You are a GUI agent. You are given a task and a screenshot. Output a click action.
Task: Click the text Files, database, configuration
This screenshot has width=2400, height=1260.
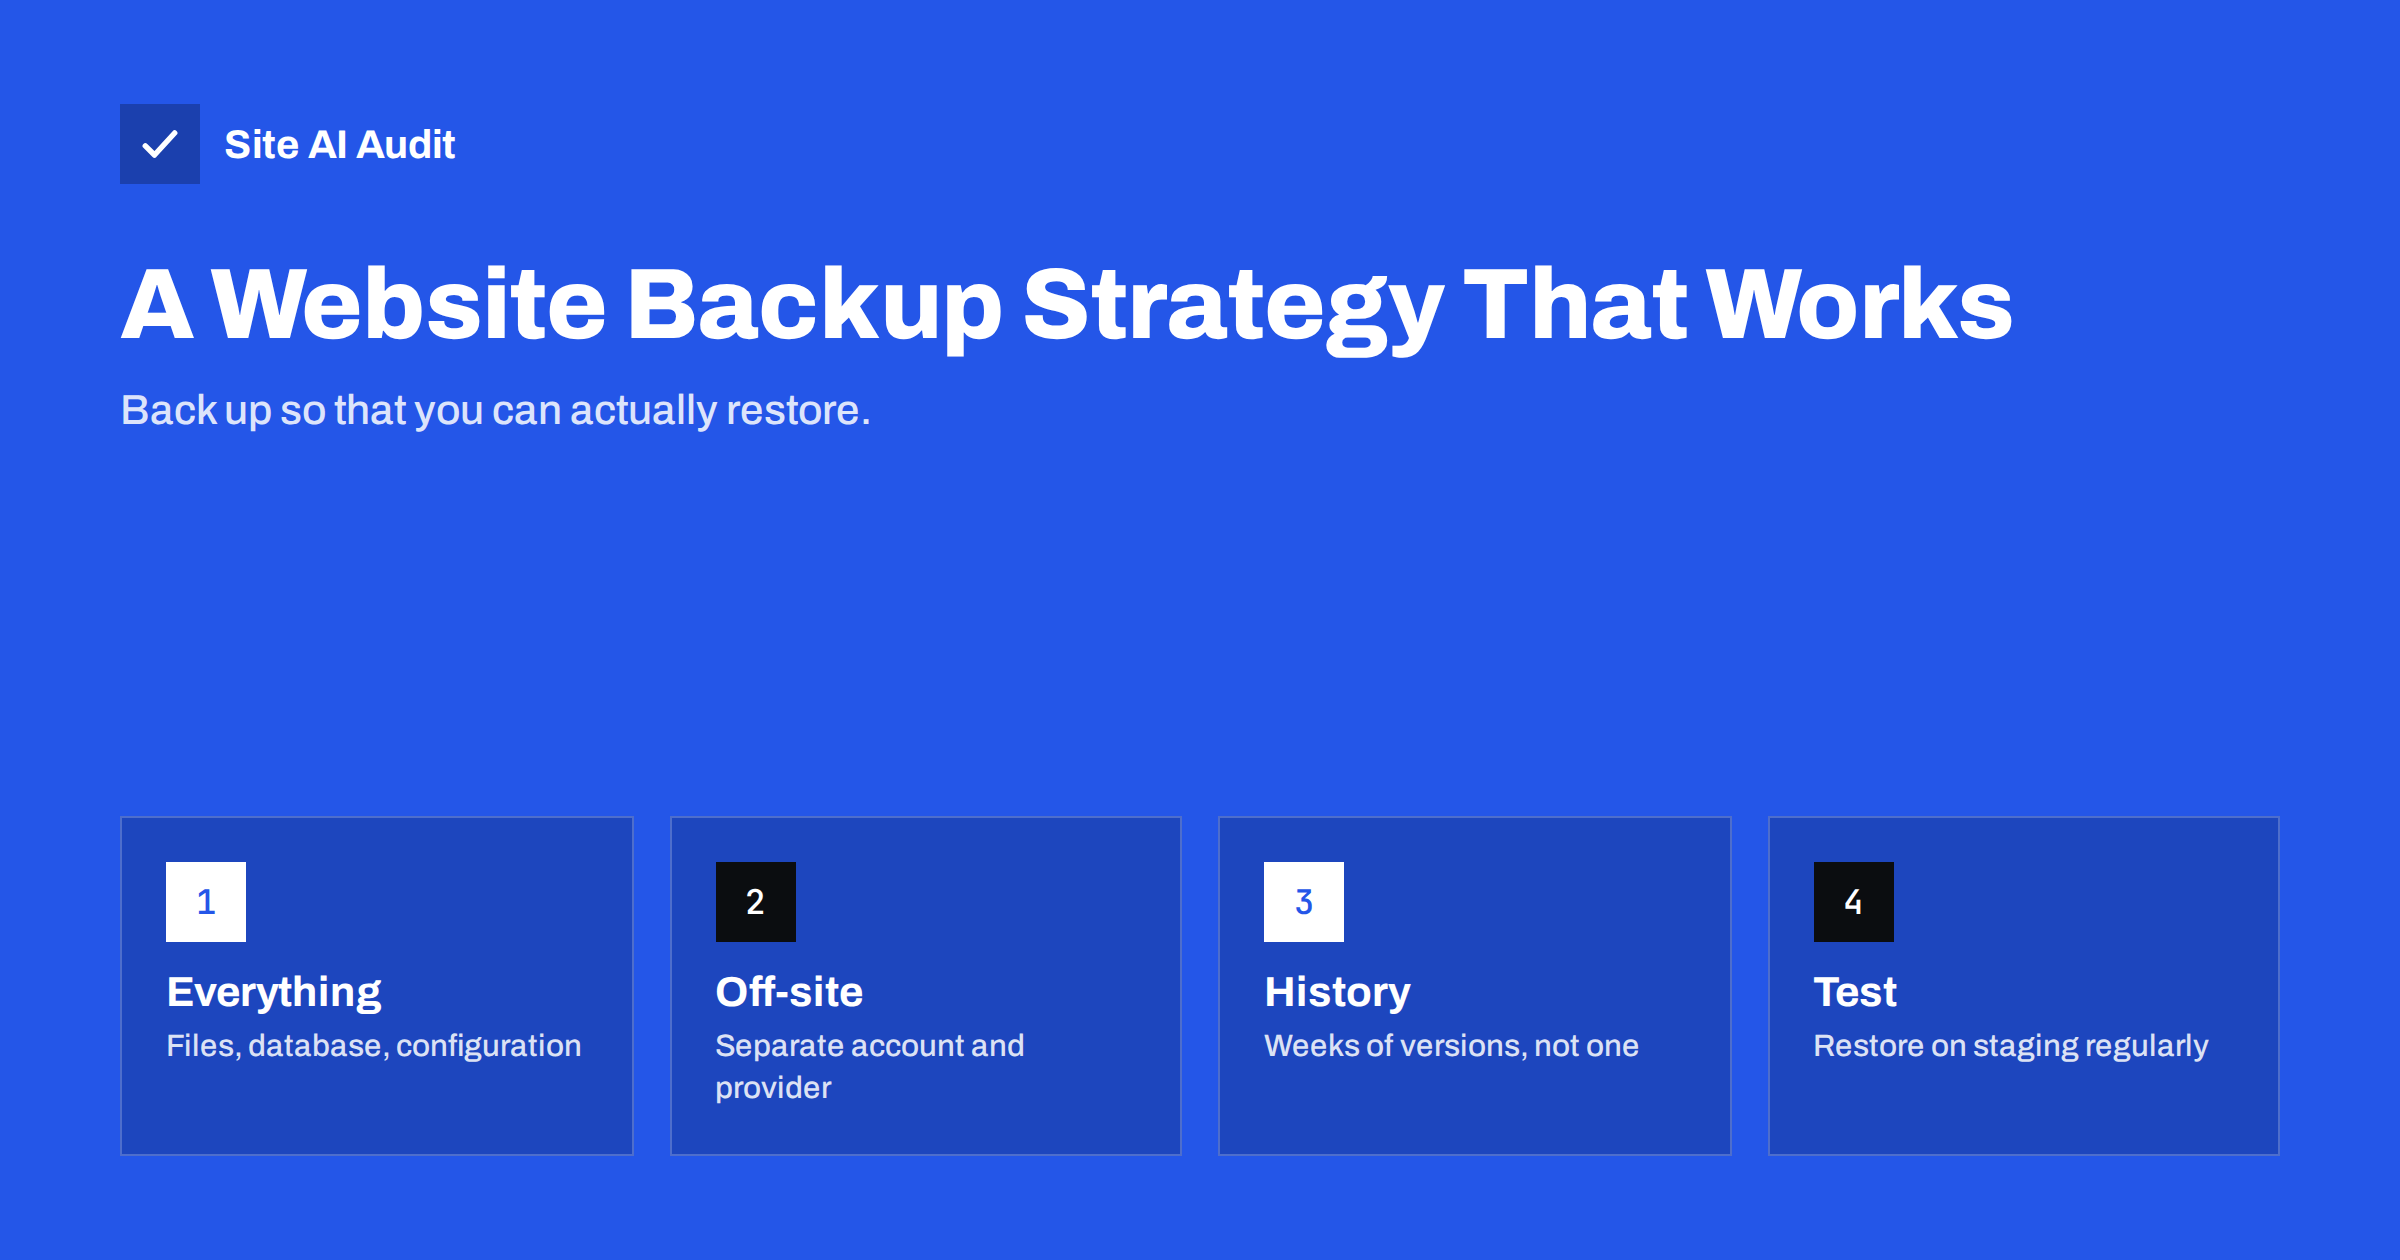(374, 1046)
